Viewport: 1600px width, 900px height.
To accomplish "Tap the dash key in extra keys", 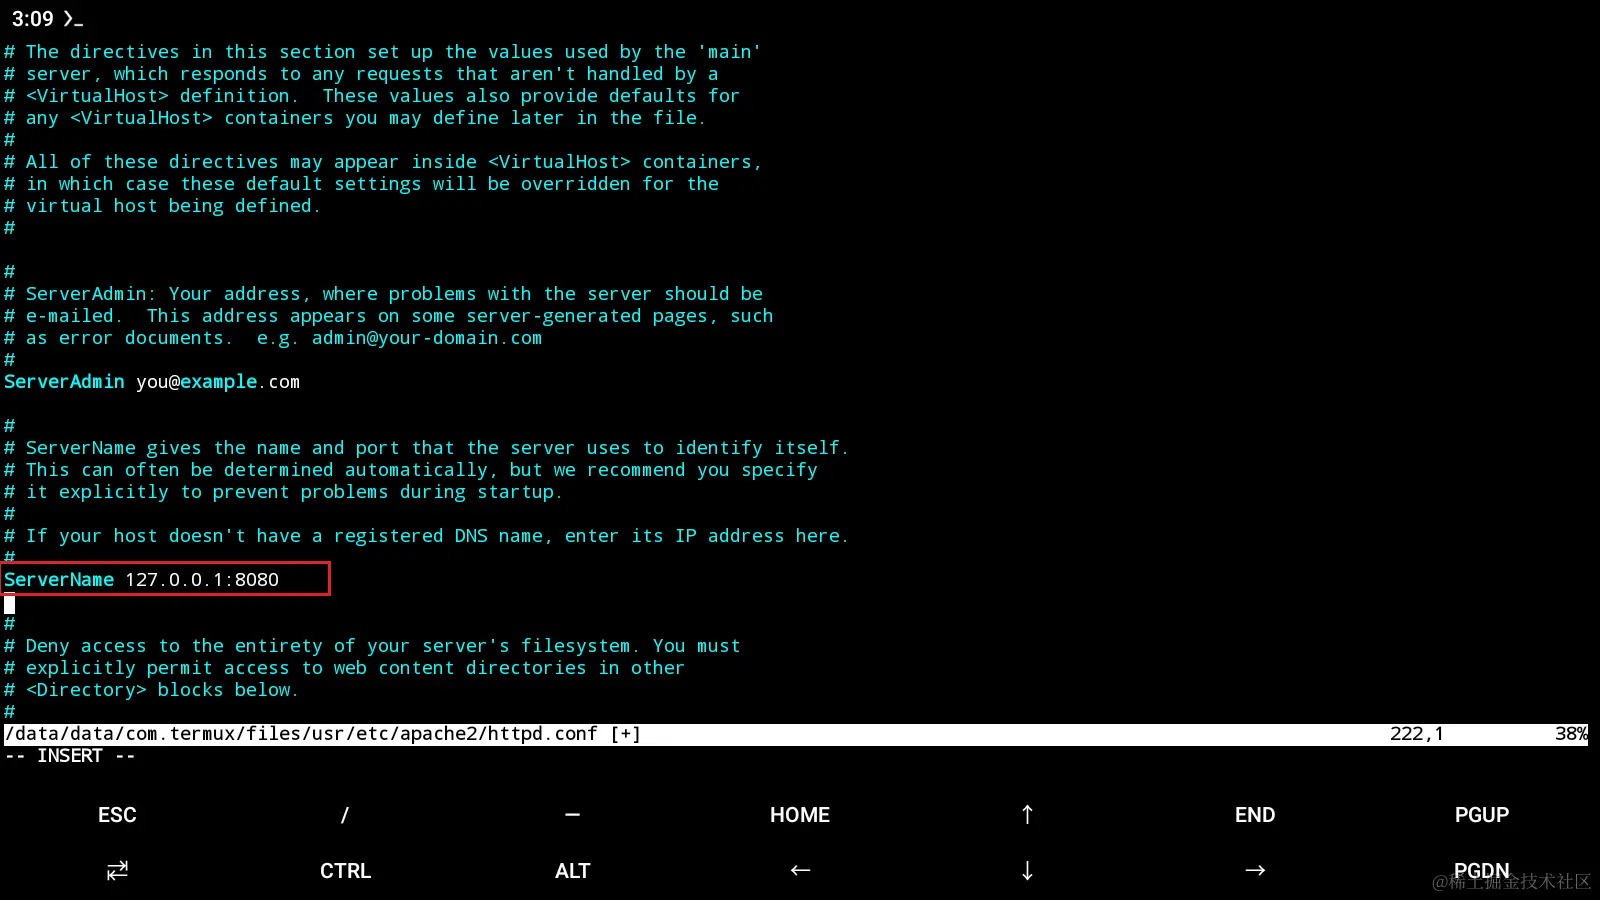I will point(572,815).
